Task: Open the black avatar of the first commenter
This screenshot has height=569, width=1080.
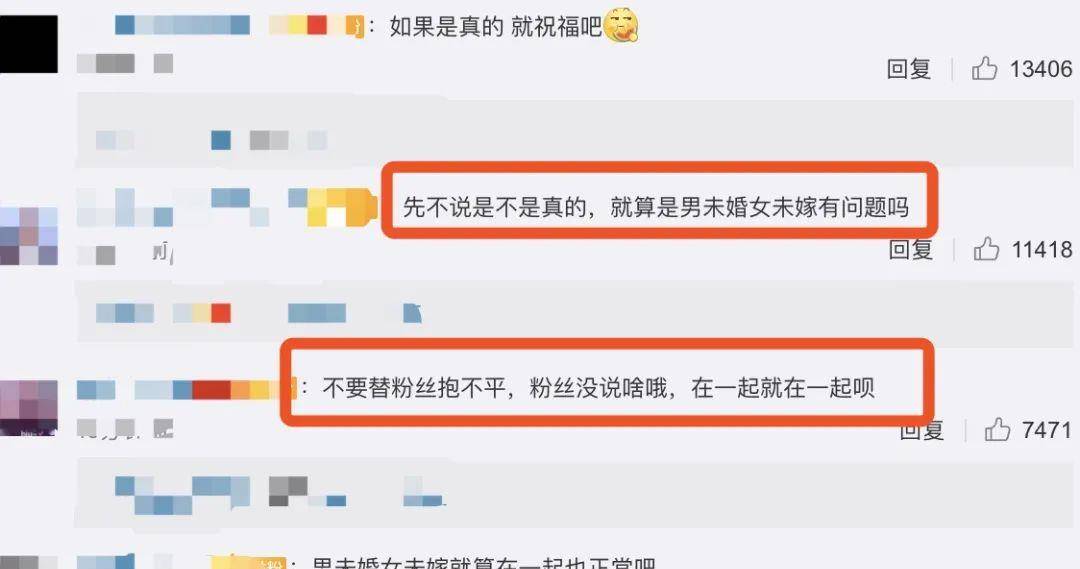Action: click(29, 45)
